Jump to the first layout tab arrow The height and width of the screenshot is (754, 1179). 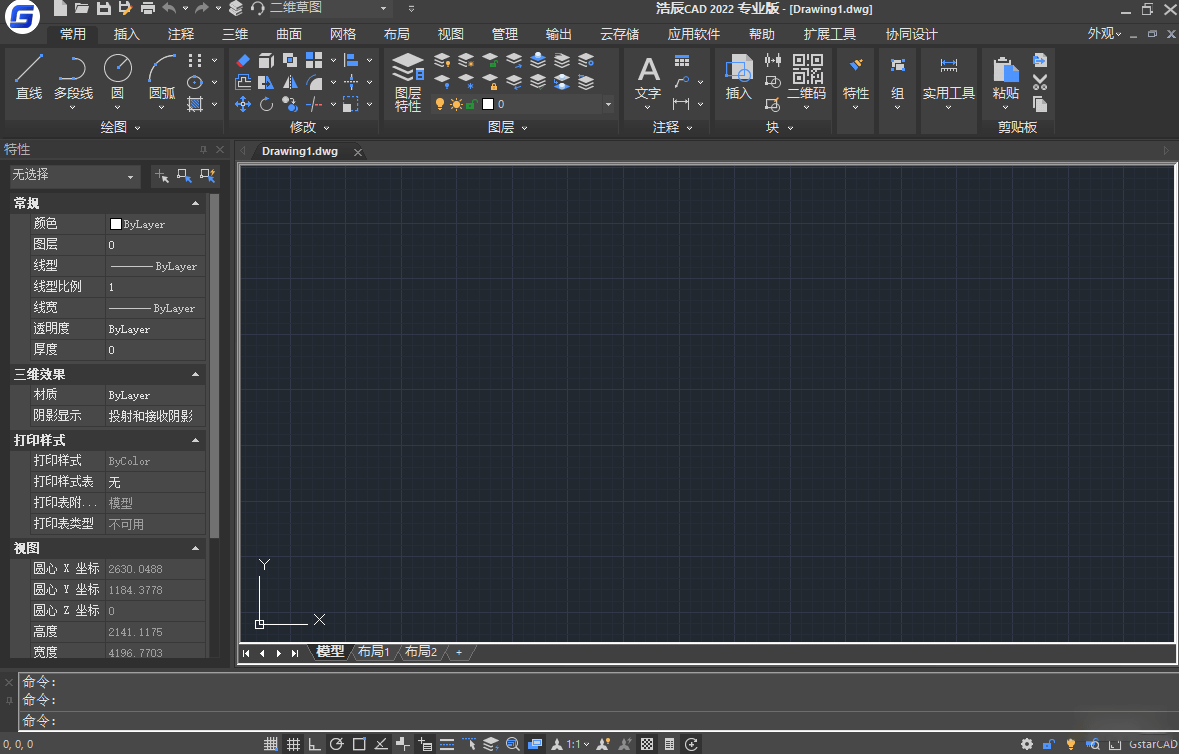tap(246, 653)
